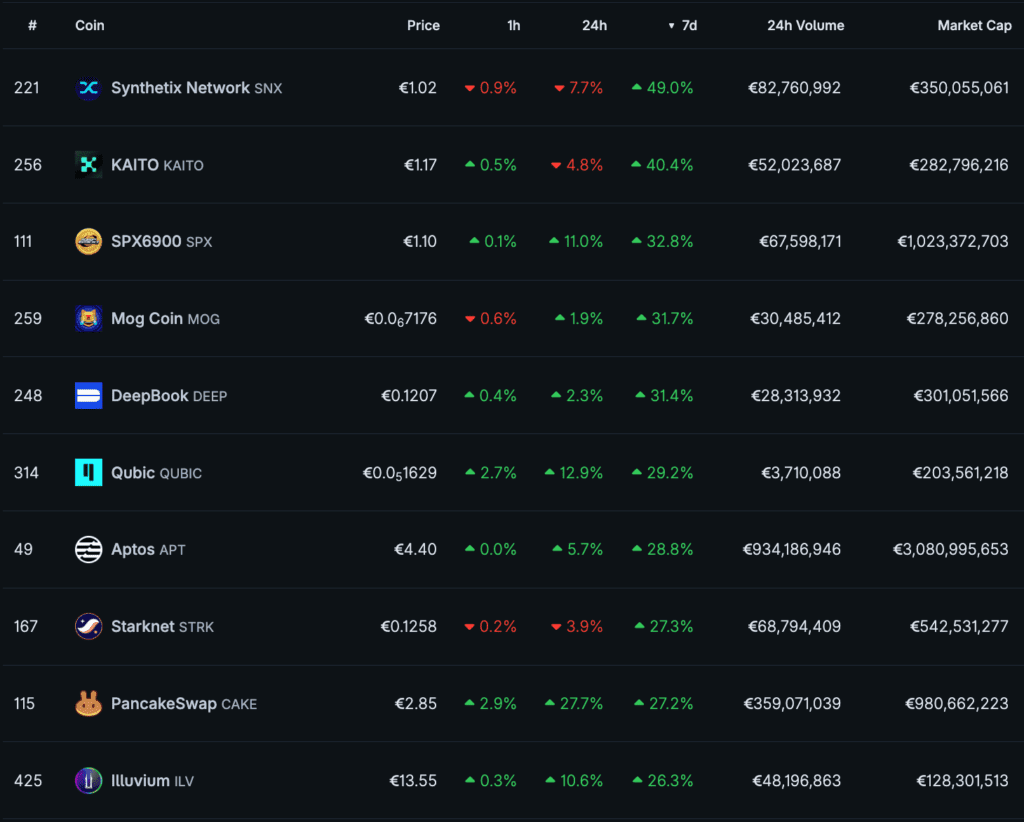Screen dimensions: 1024x822
Task: Sort by the 1h column header
Action: (513, 25)
